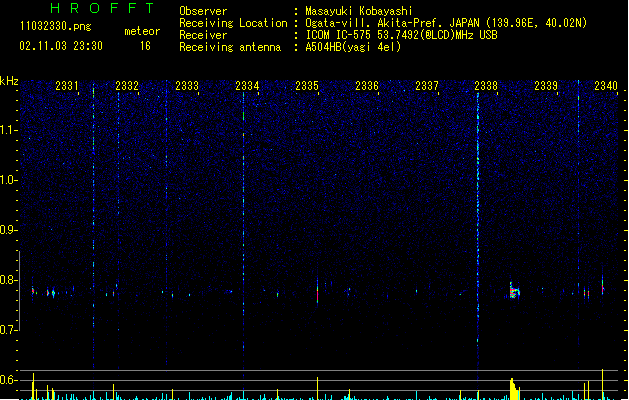Click the date stamp 02.11.03 23:30
The height and width of the screenshot is (400, 629).
coord(61,46)
